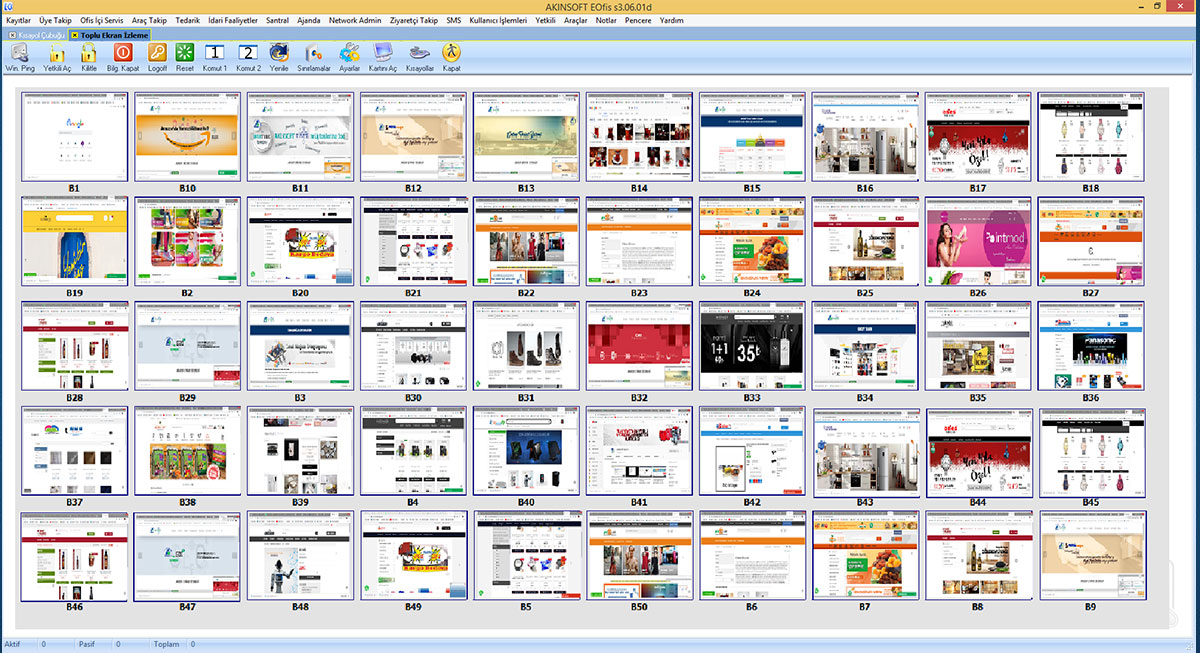Screen dimensions: 1200x653
Task: Select the Toplu Ekran İzleme tab
Action: pyautogui.click(x=110, y=33)
